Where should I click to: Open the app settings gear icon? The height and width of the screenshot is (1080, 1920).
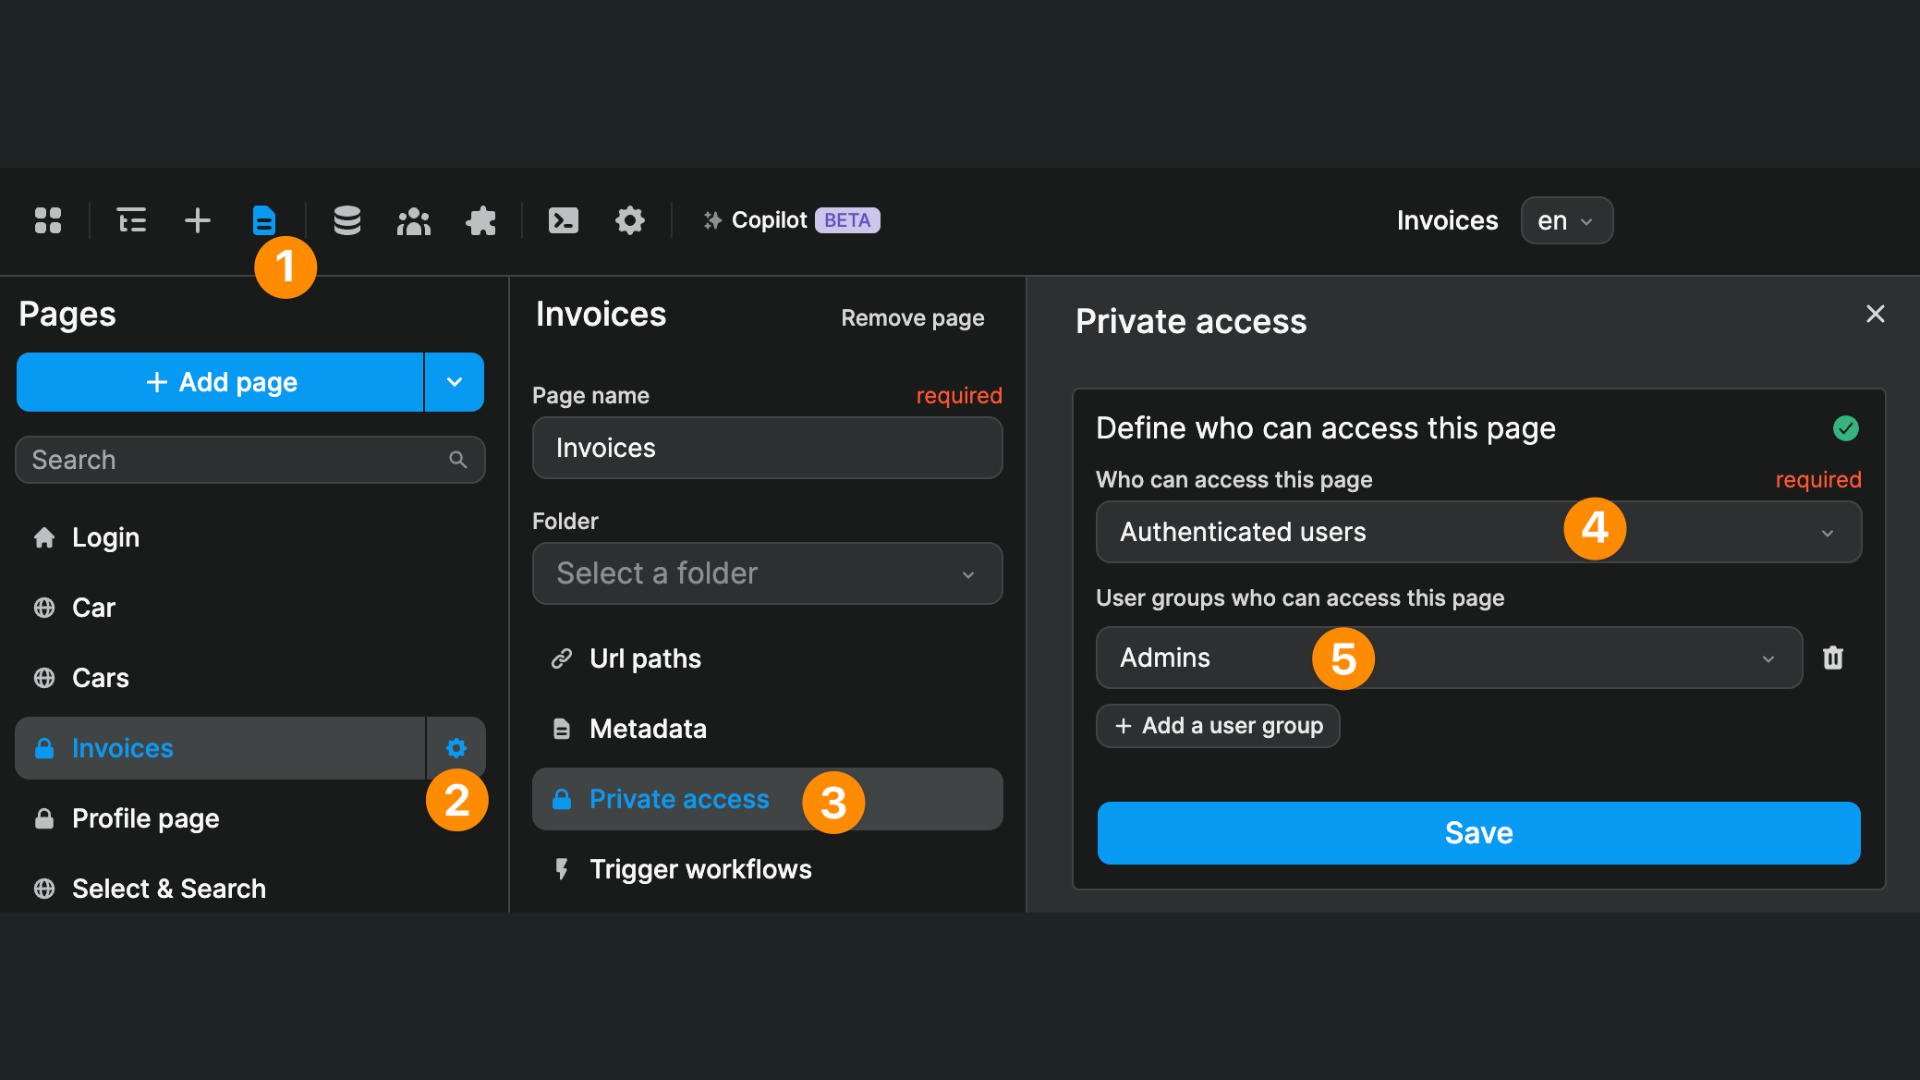tap(629, 220)
